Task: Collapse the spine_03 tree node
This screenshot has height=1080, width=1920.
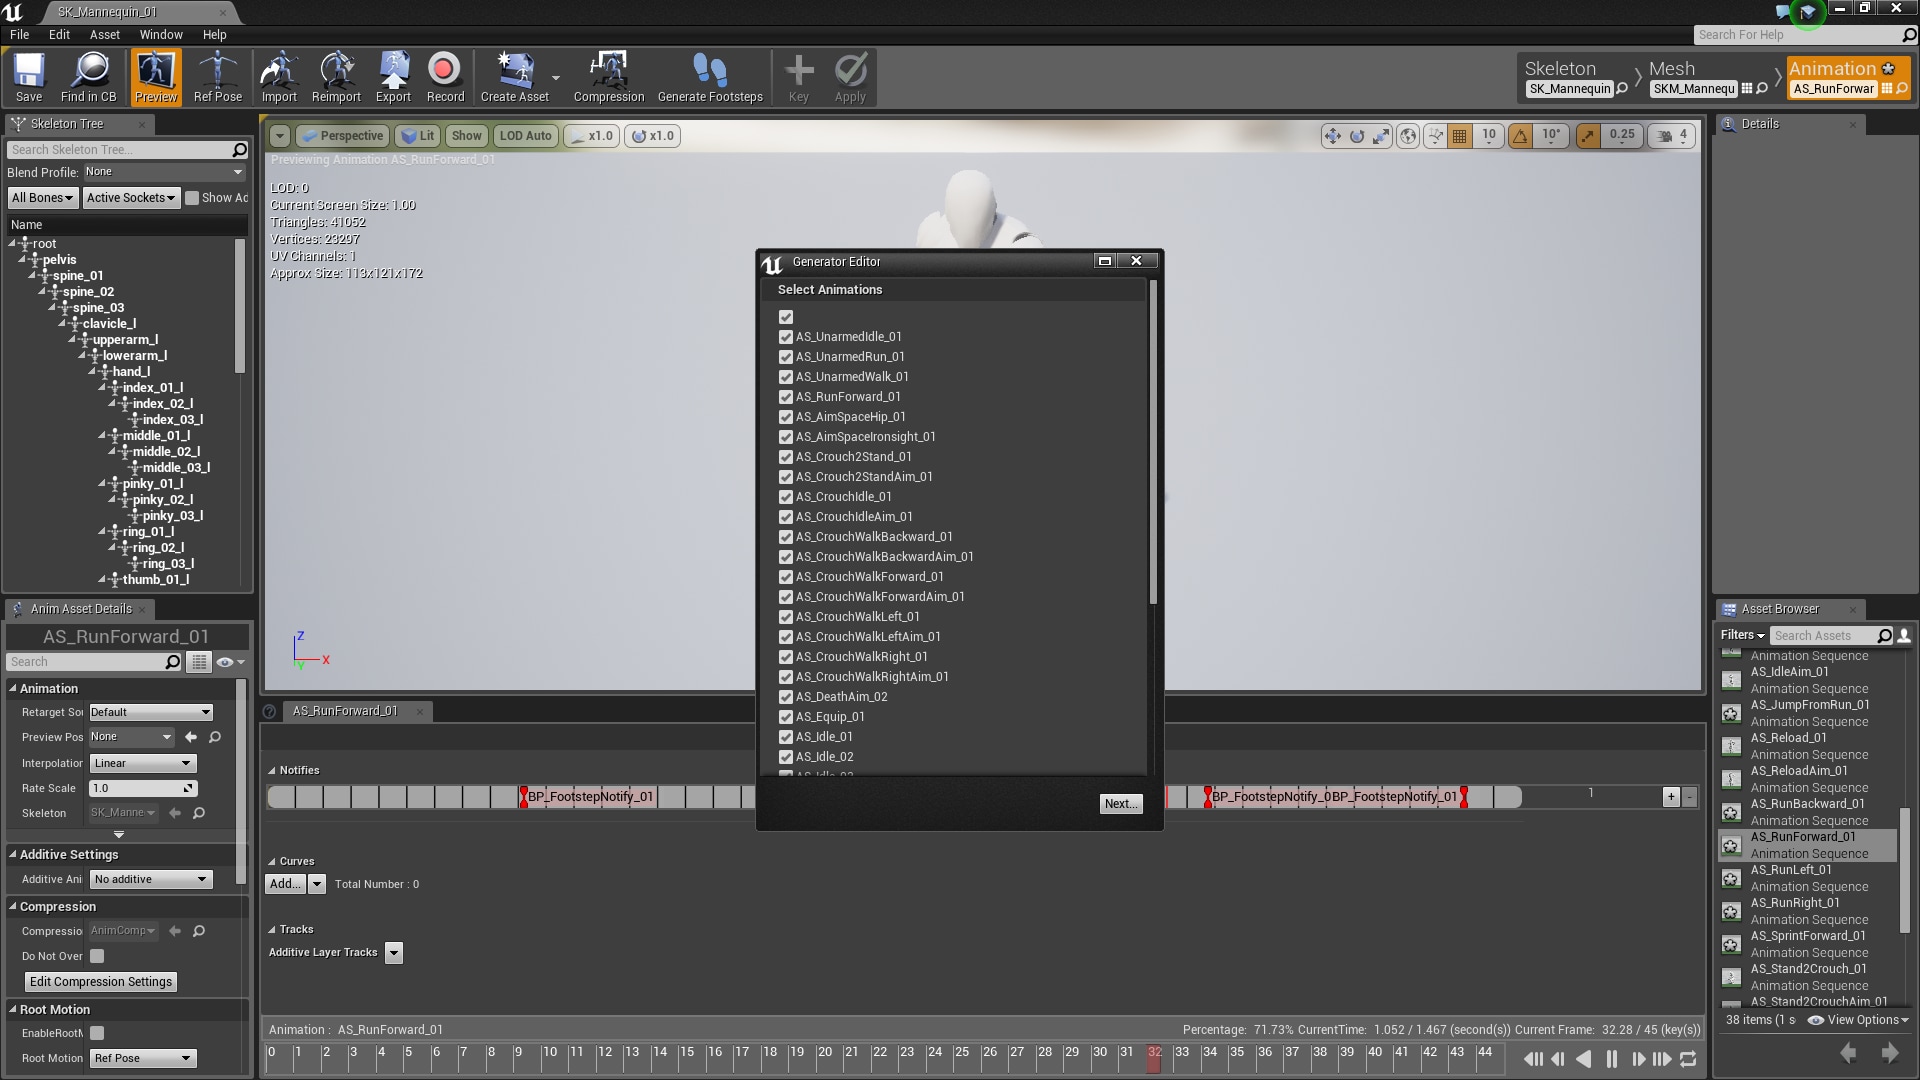Action: click(53, 308)
